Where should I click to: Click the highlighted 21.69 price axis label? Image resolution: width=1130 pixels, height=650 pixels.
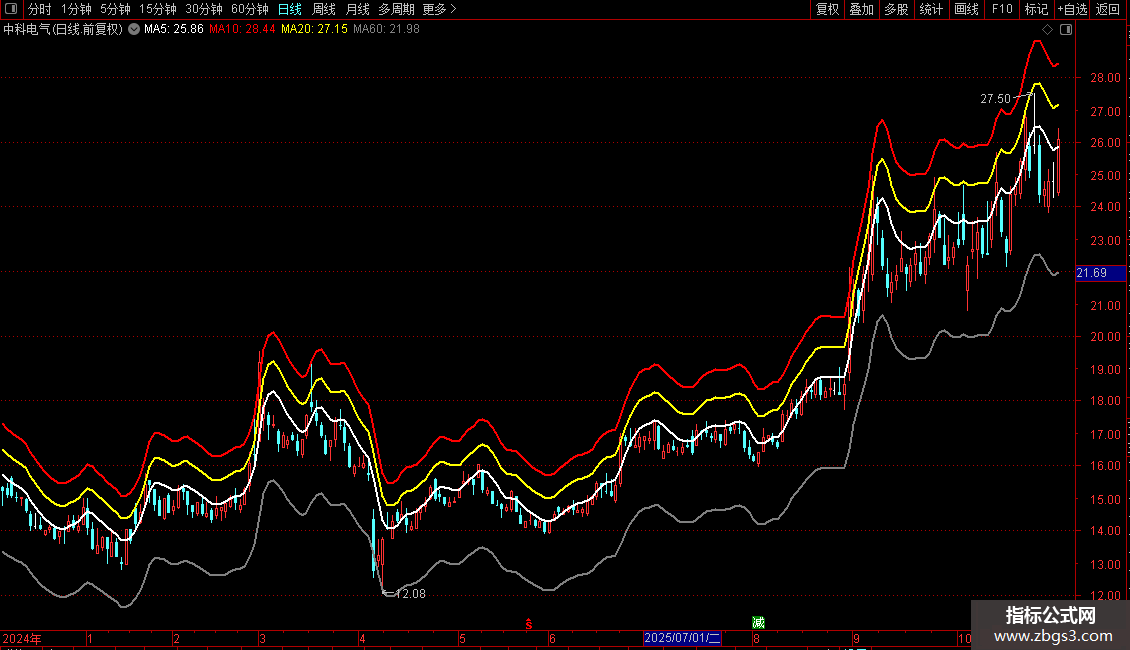click(1100, 273)
